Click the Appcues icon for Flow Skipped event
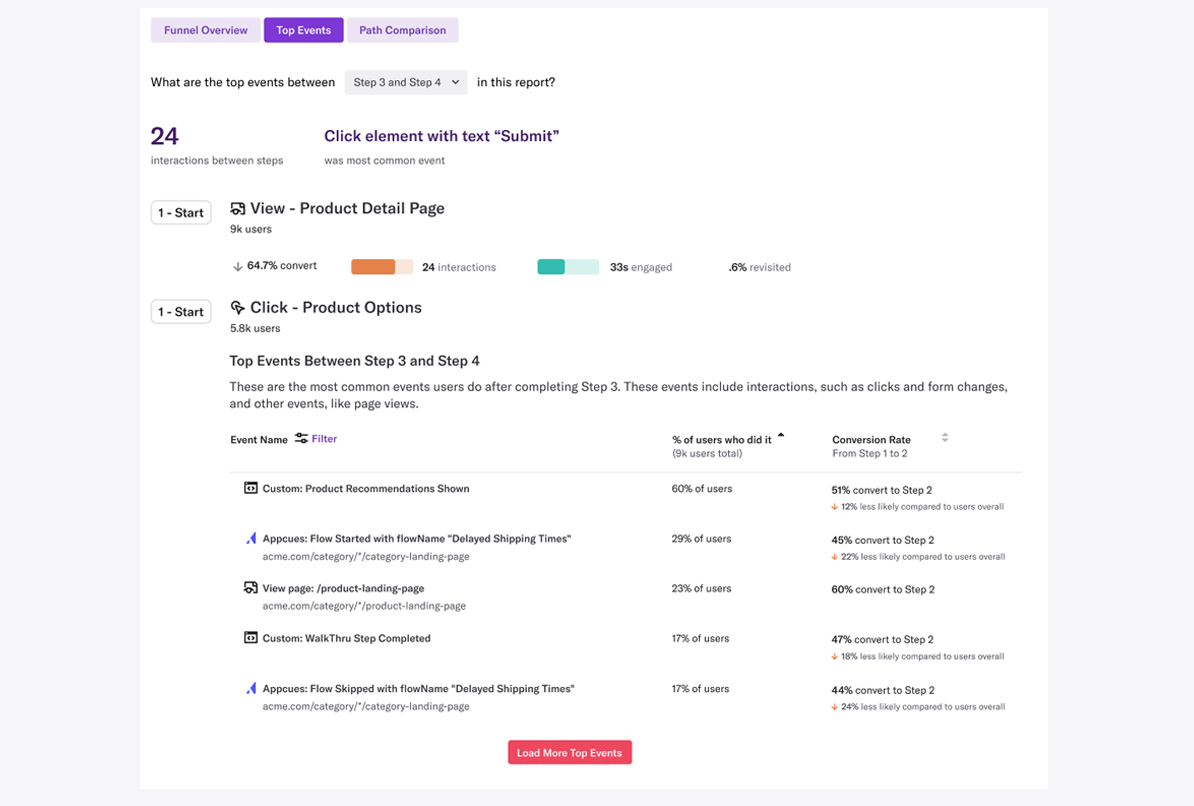This screenshot has height=806, width=1194. (252, 688)
